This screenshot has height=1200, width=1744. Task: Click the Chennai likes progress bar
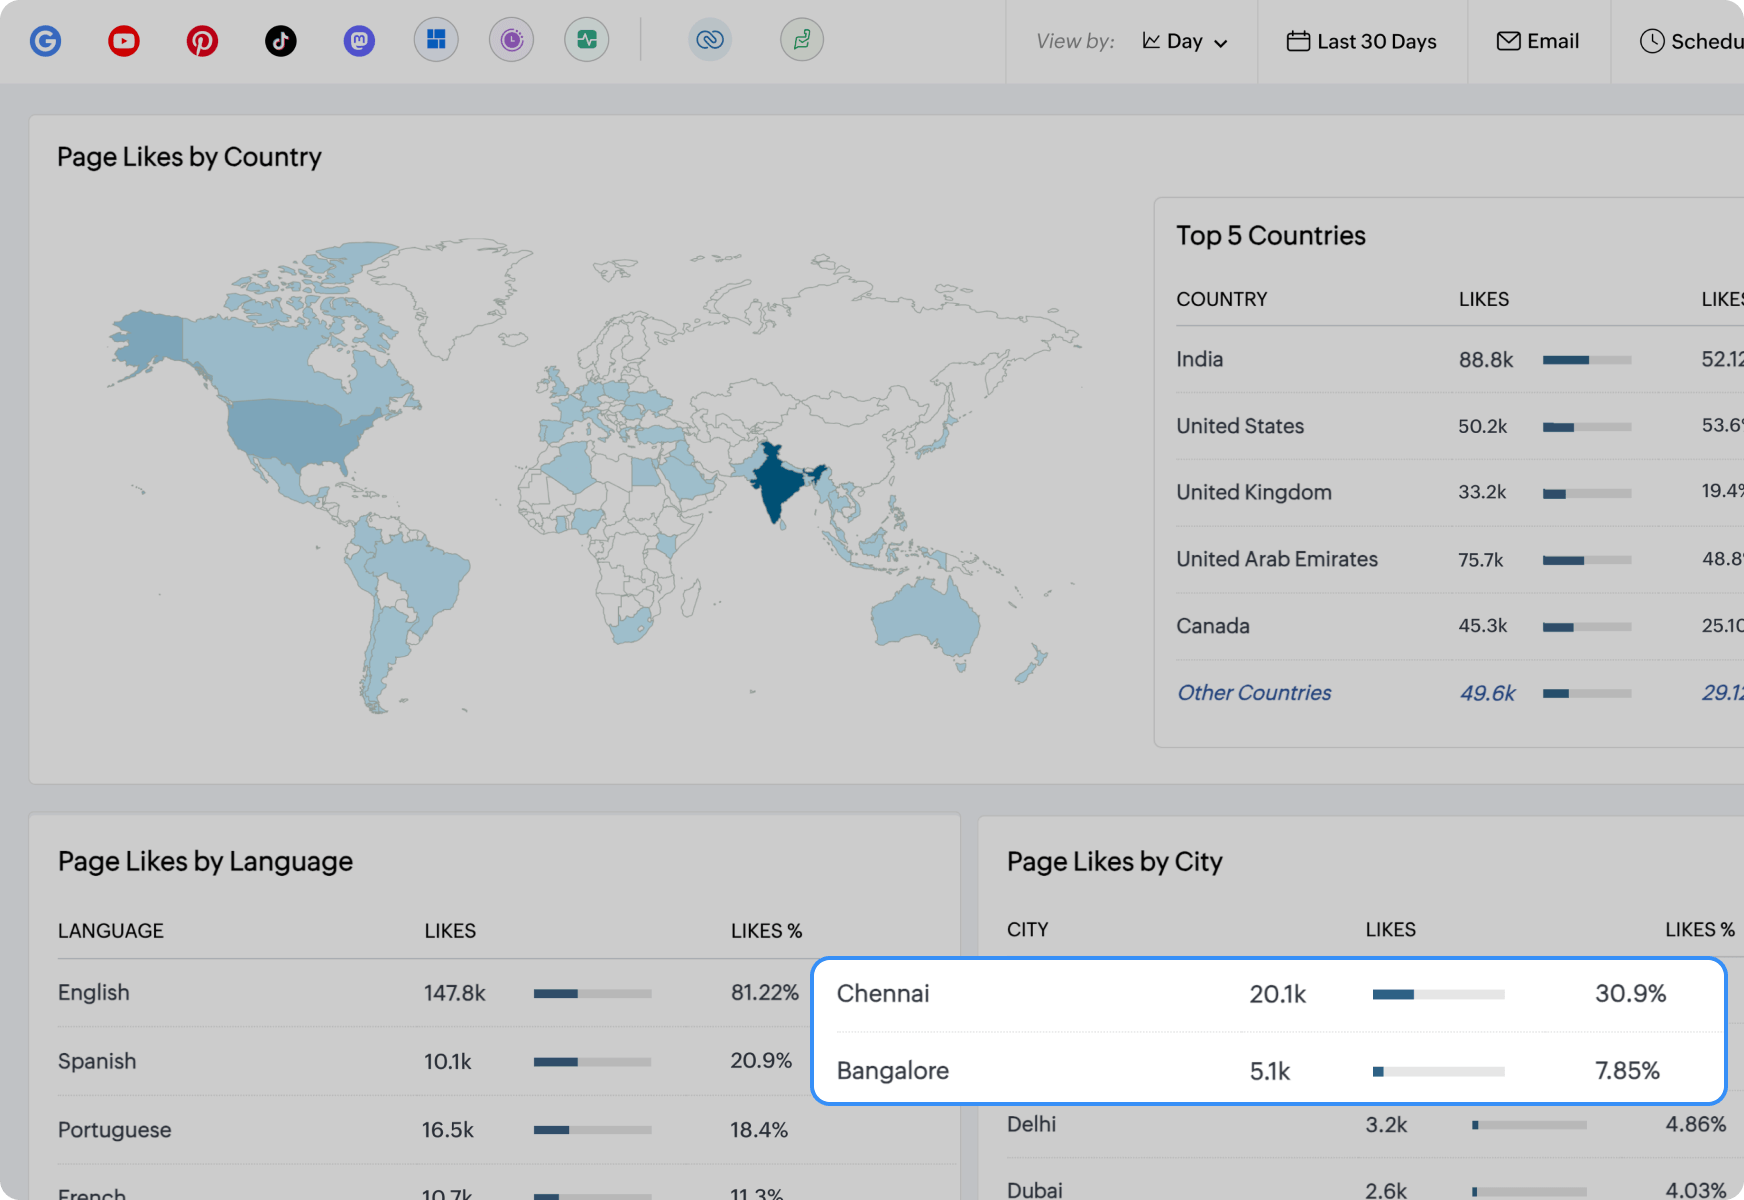coord(1438,994)
